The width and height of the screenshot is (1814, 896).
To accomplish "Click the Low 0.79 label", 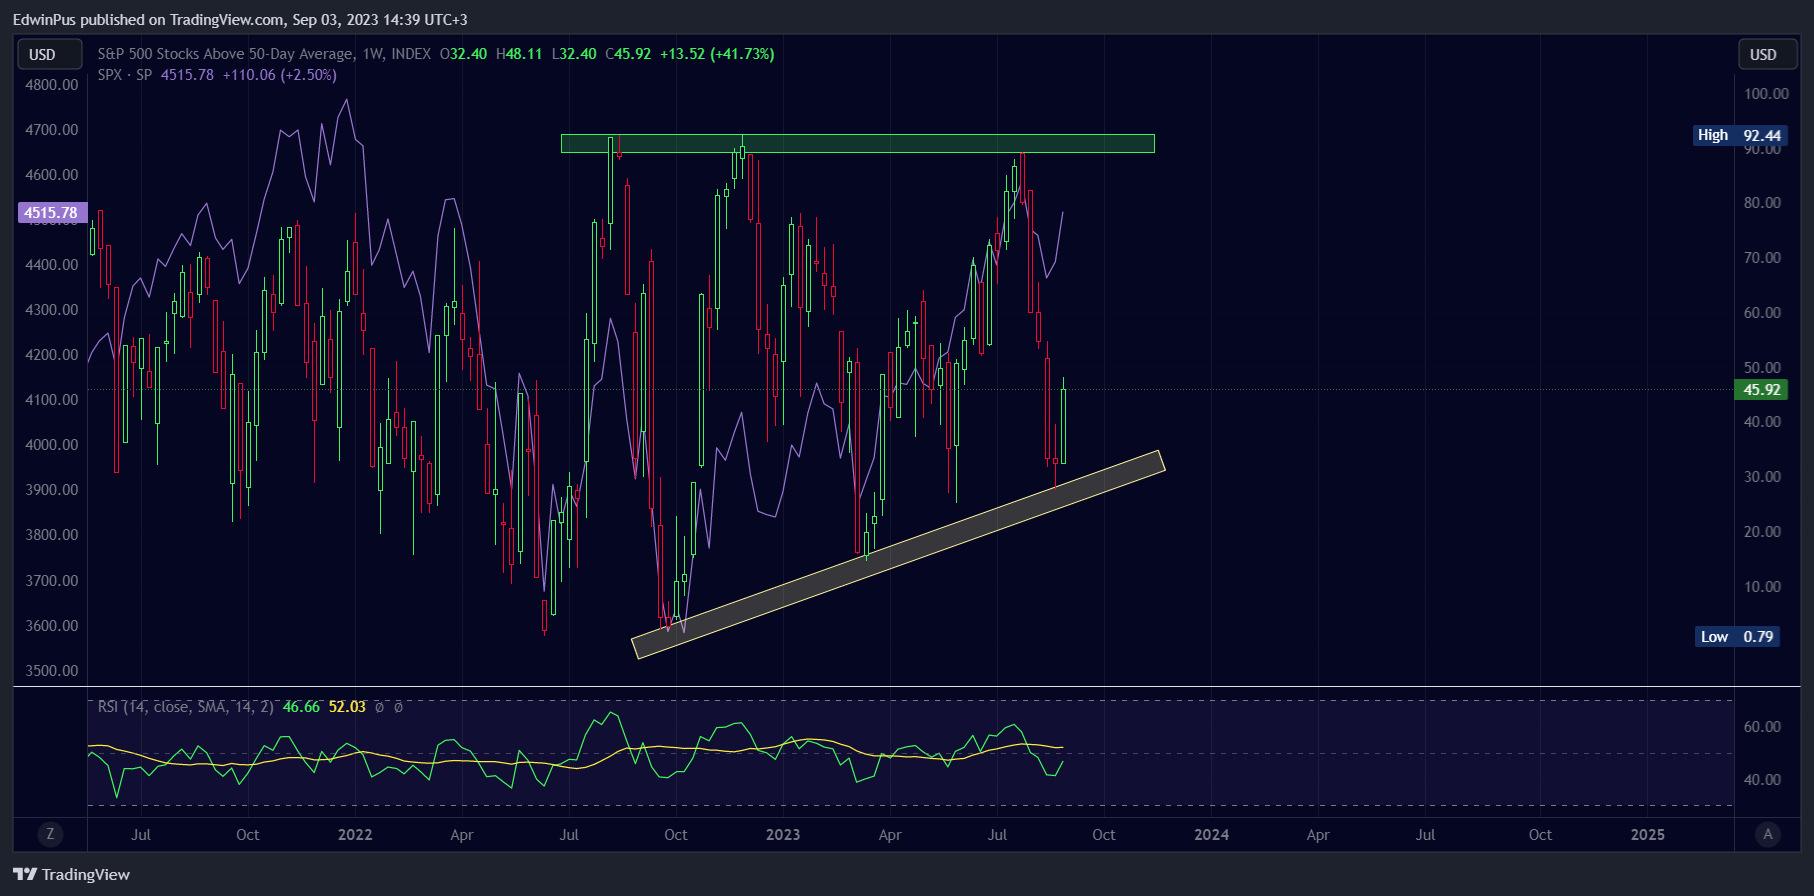I will (x=1738, y=637).
